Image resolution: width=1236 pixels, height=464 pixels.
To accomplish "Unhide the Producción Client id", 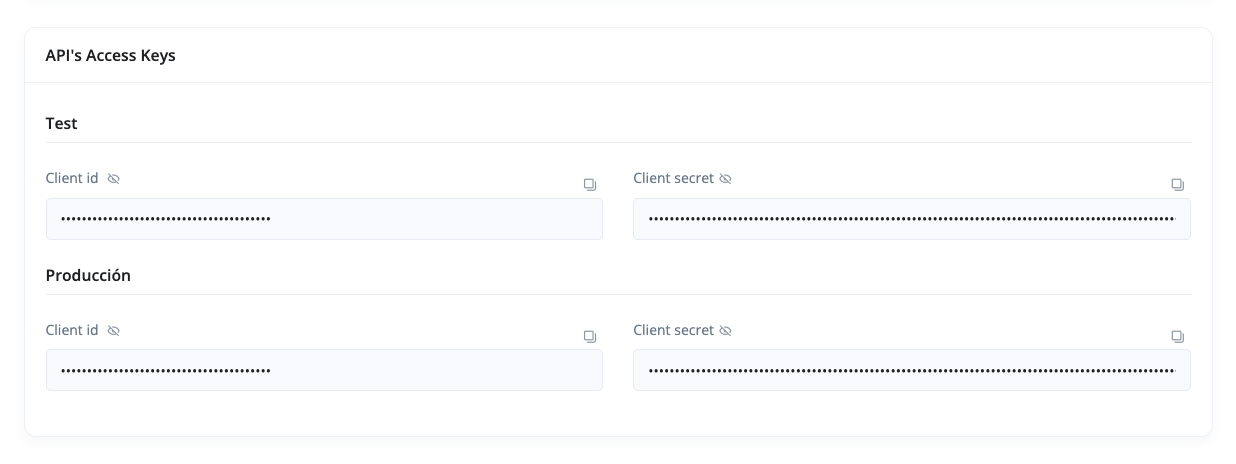I will 113,331.
